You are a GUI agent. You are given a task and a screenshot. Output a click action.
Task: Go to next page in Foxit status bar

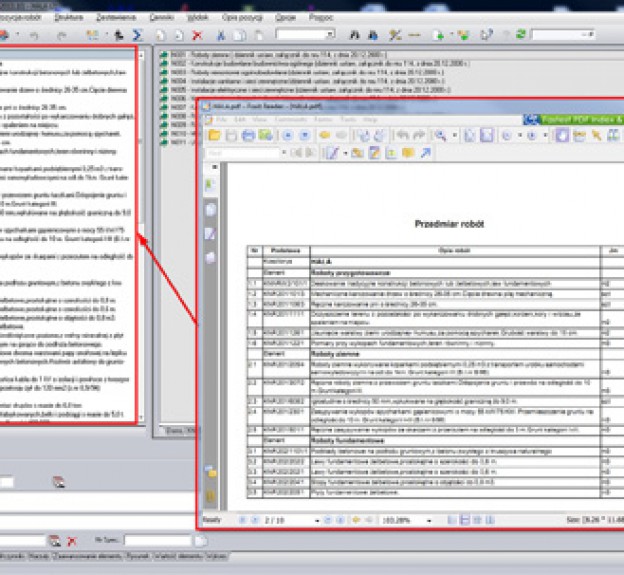point(328,520)
